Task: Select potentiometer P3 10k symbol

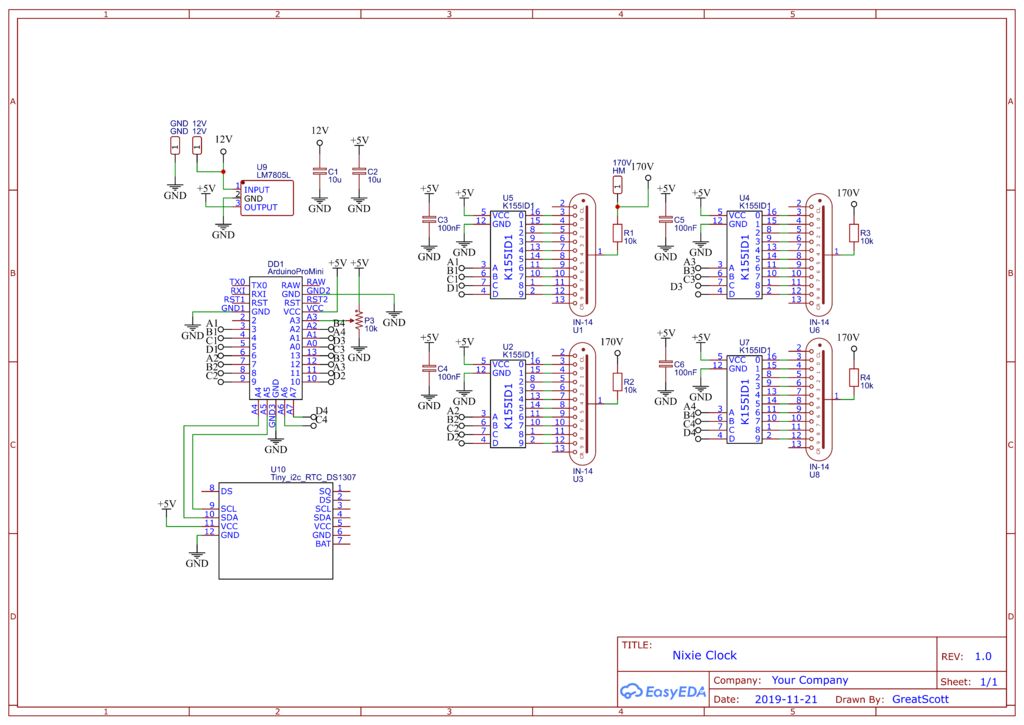Action: 359,321
